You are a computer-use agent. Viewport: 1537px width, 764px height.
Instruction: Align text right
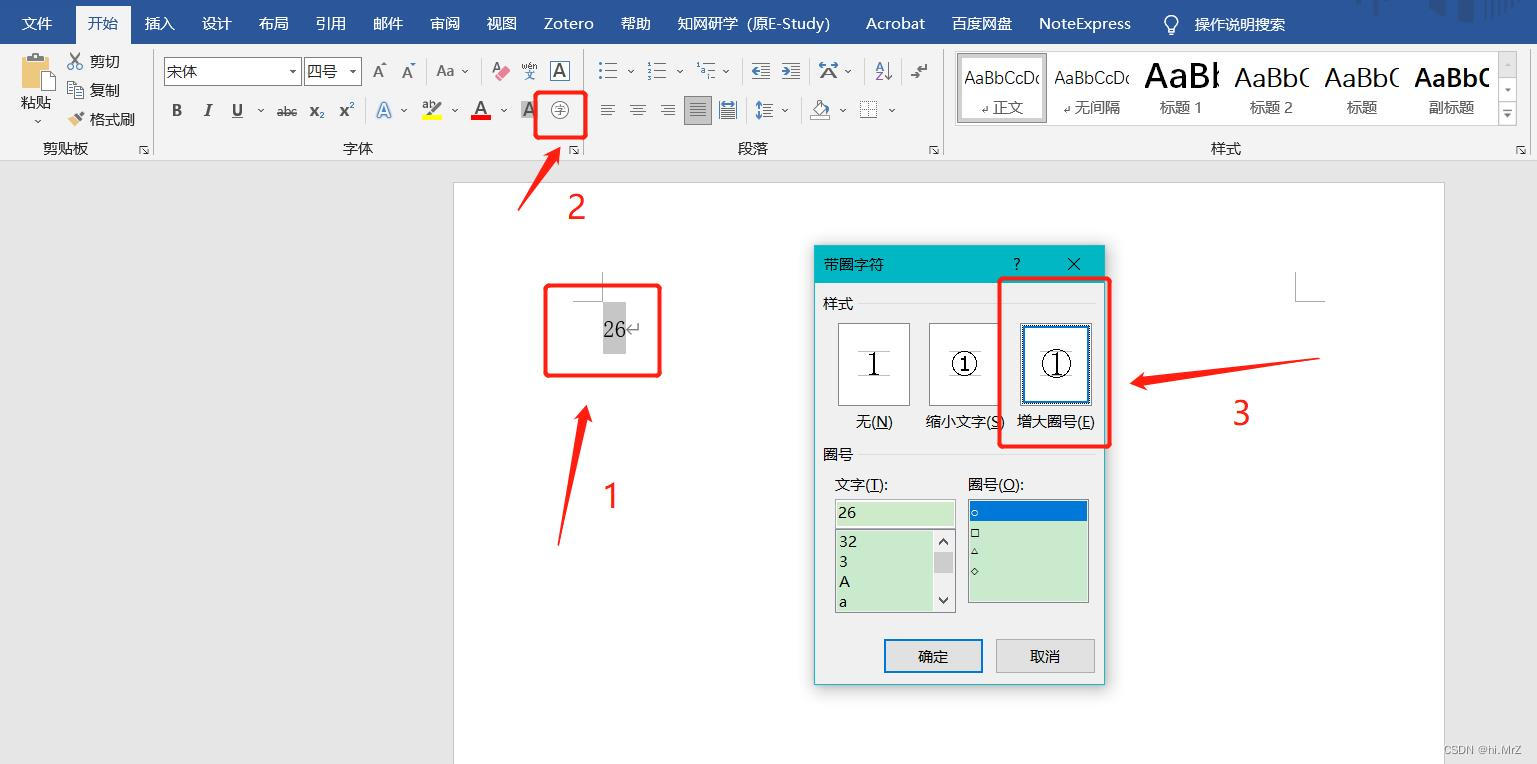pyautogui.click(x=667, y=110)
